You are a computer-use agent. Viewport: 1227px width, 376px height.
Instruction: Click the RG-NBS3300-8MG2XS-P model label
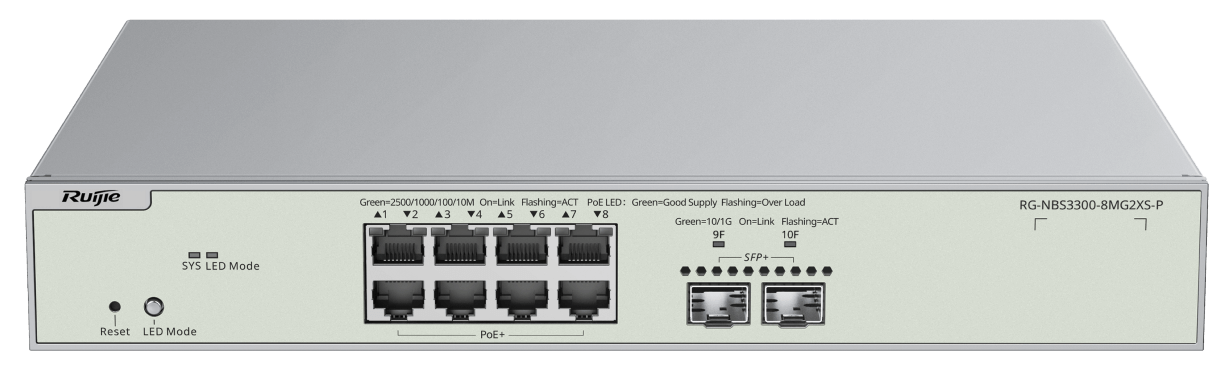tap(1090, 205)
